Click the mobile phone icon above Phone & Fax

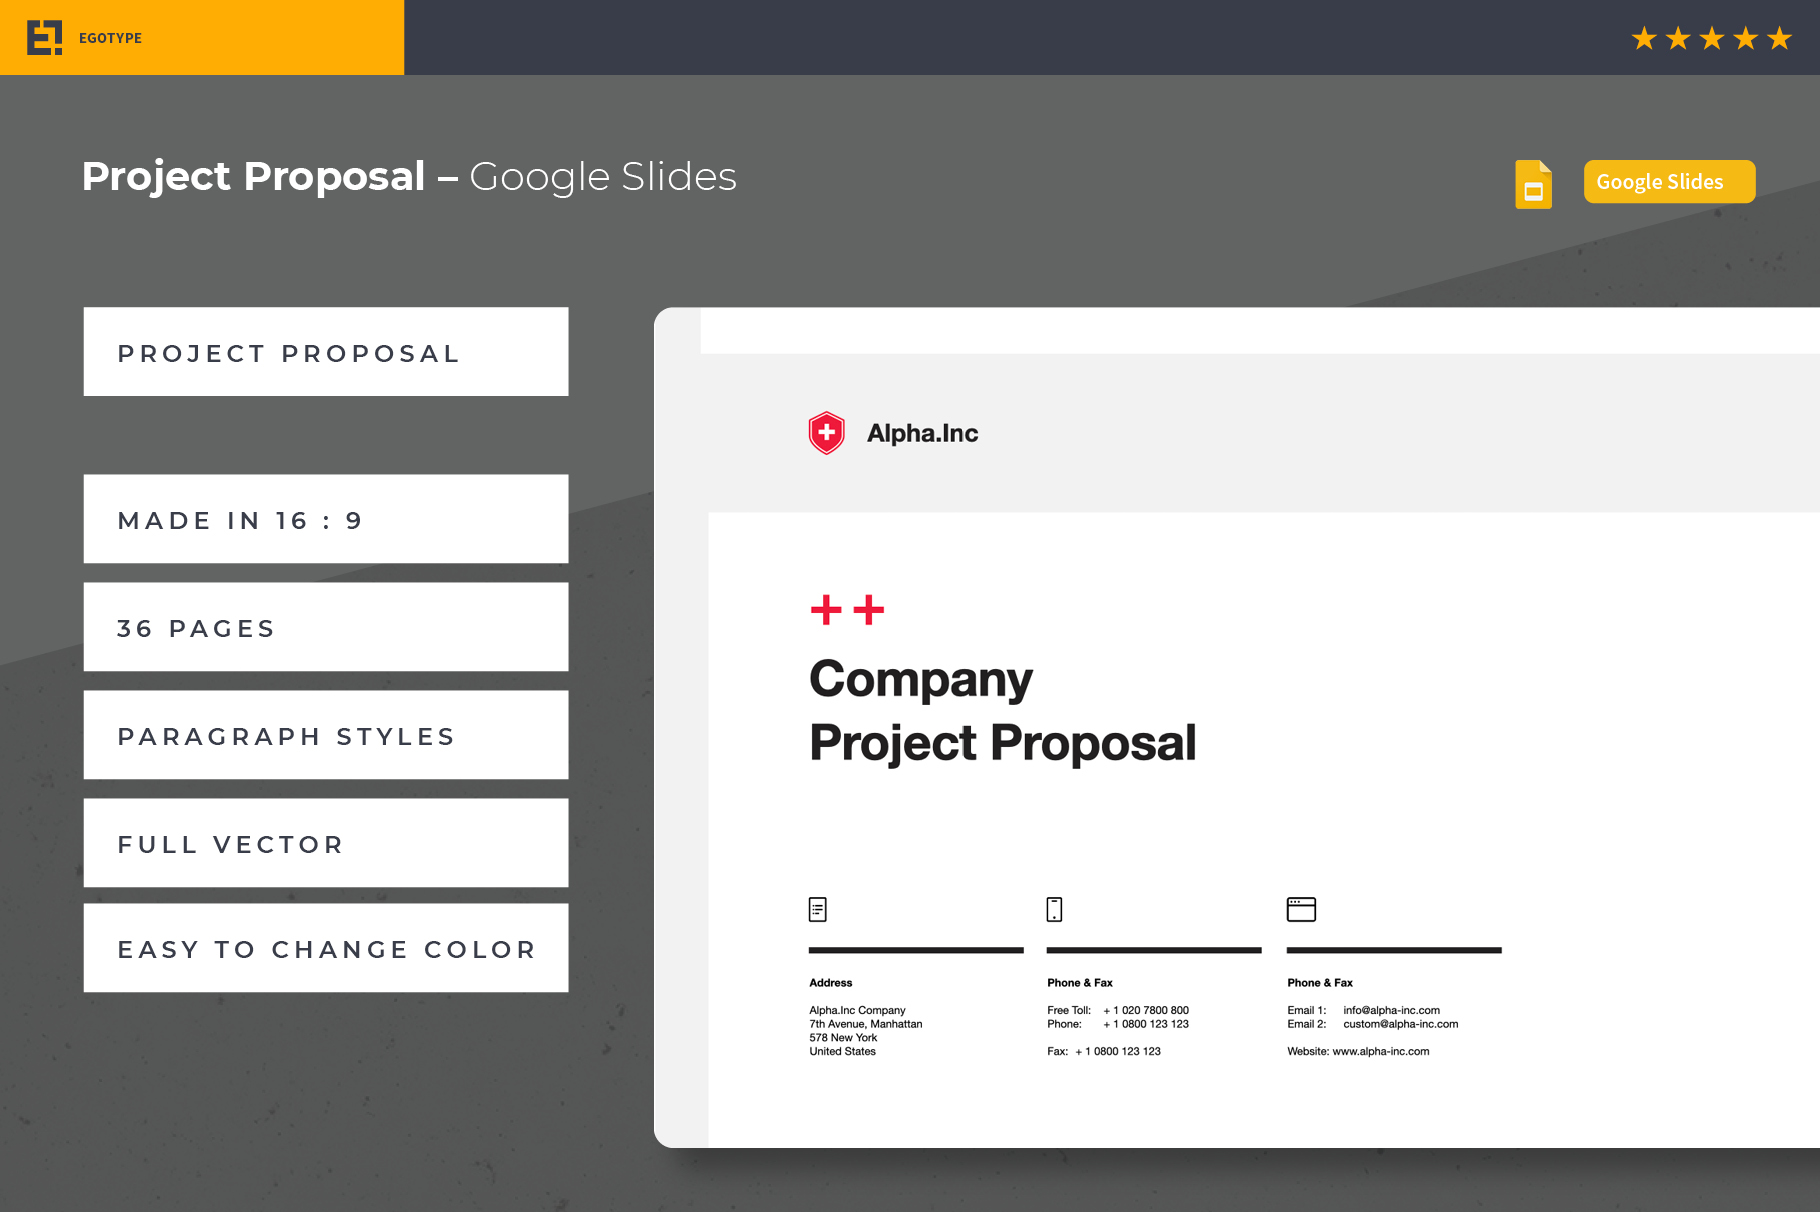point(1054,909)
